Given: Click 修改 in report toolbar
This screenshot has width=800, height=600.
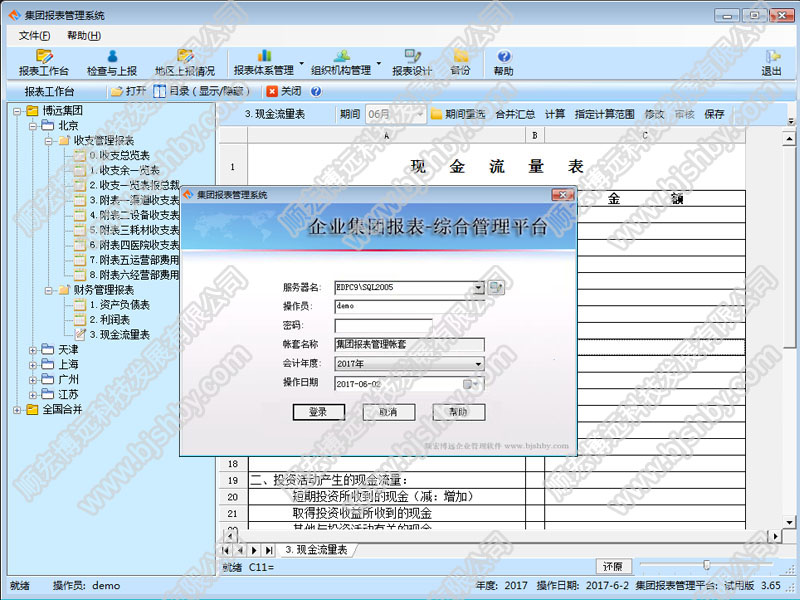Looking at the screenshot, I should [654, 114].
